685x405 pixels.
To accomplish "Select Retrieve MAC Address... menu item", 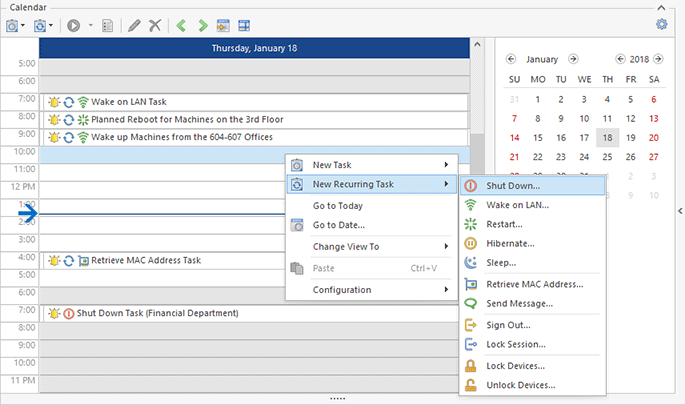I will coord(531,284).
